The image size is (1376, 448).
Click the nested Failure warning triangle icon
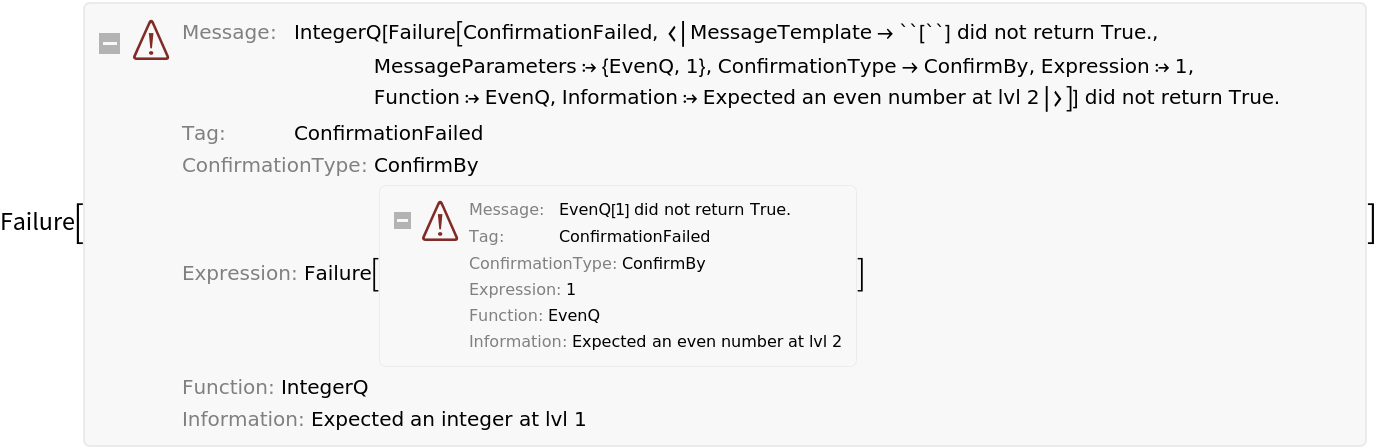coord(440,221)
